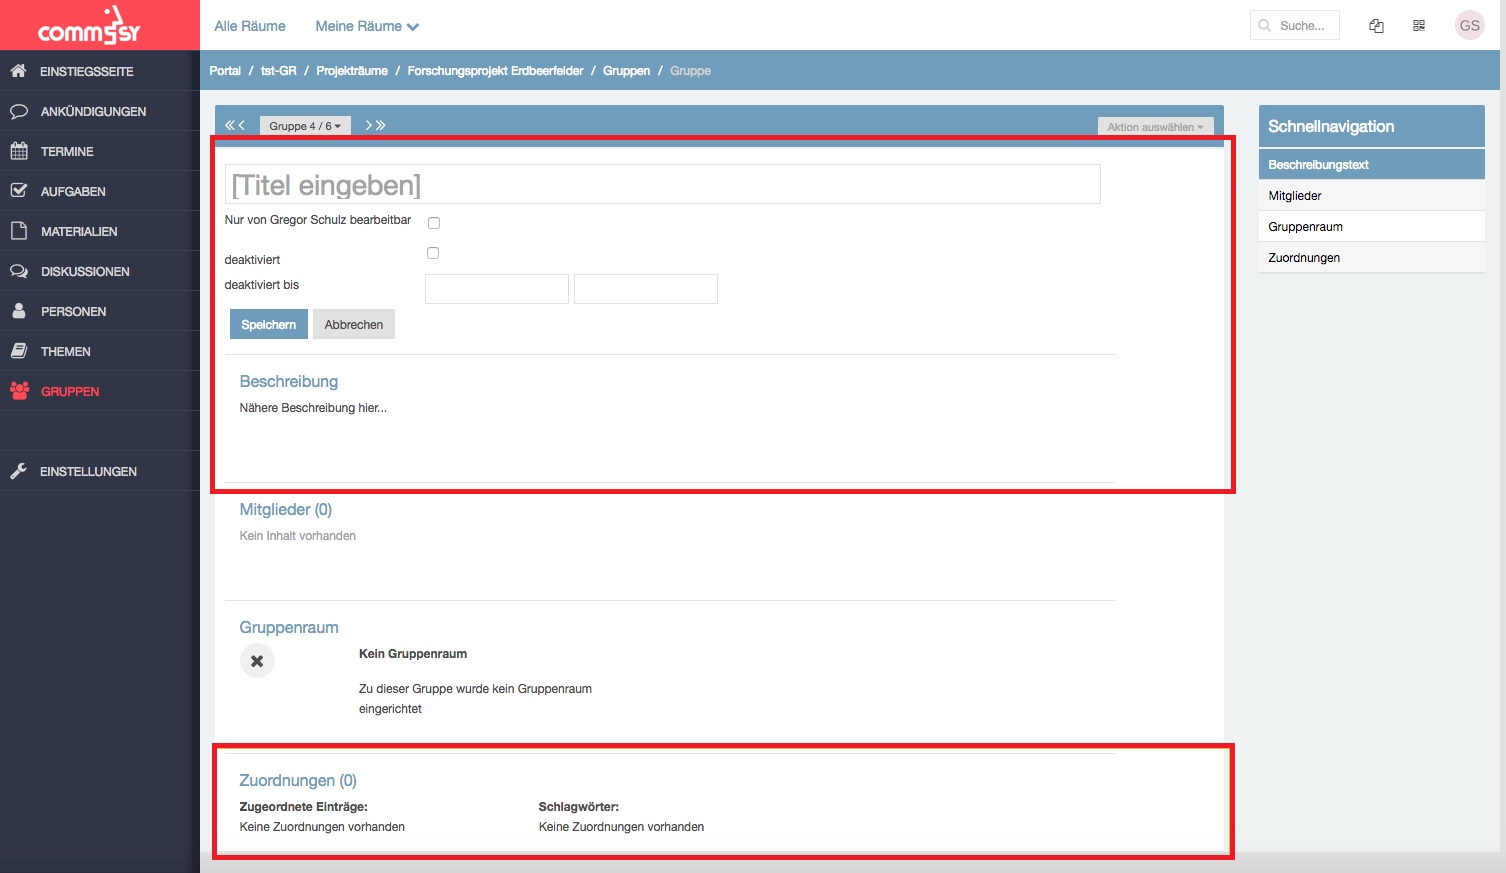Click the calendar icon beside Termine
This screenshot has height=873, width=1506.
(x=18, y=151)
